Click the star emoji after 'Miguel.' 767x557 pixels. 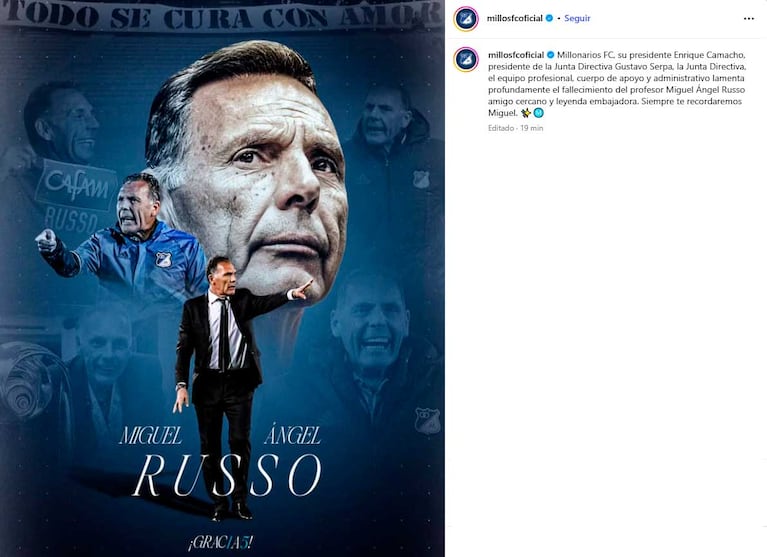(x=526, y=113)
